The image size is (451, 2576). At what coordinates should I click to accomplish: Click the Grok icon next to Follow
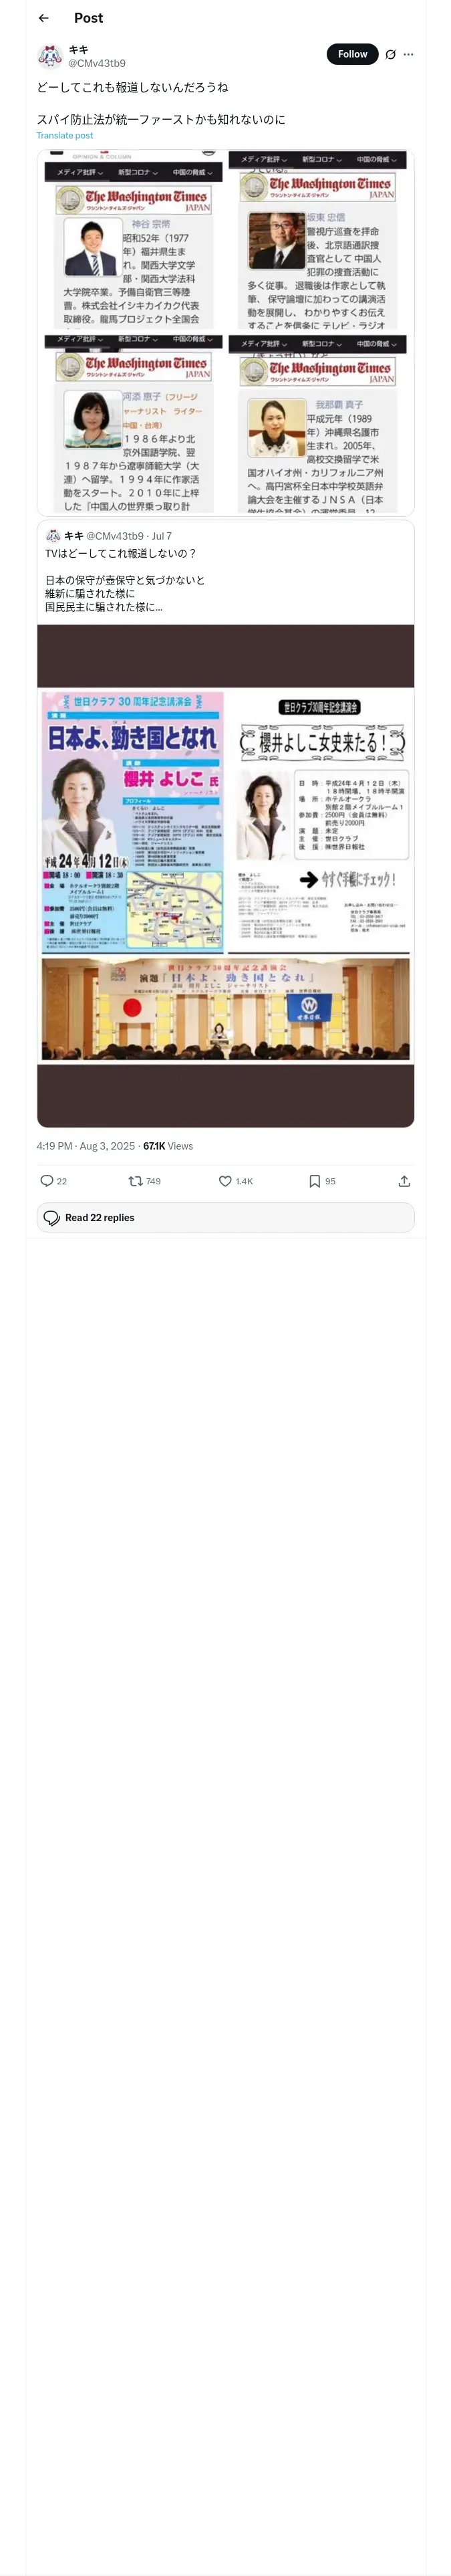pos(390,54)
